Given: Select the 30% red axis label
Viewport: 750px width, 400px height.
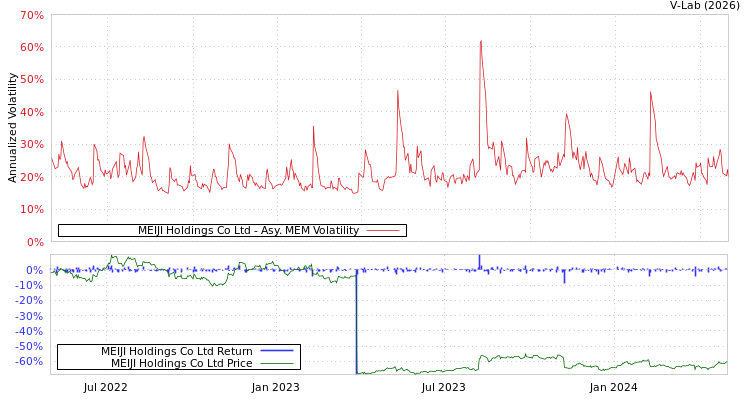Looking at the screenshot, I should coord(32,145).
